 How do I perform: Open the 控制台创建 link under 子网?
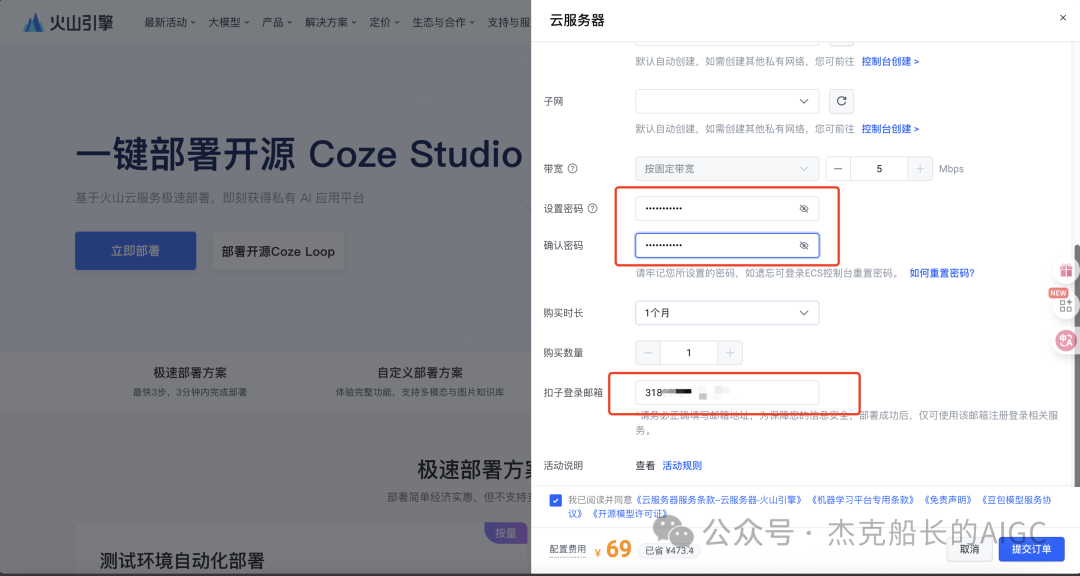coord(890,129)
